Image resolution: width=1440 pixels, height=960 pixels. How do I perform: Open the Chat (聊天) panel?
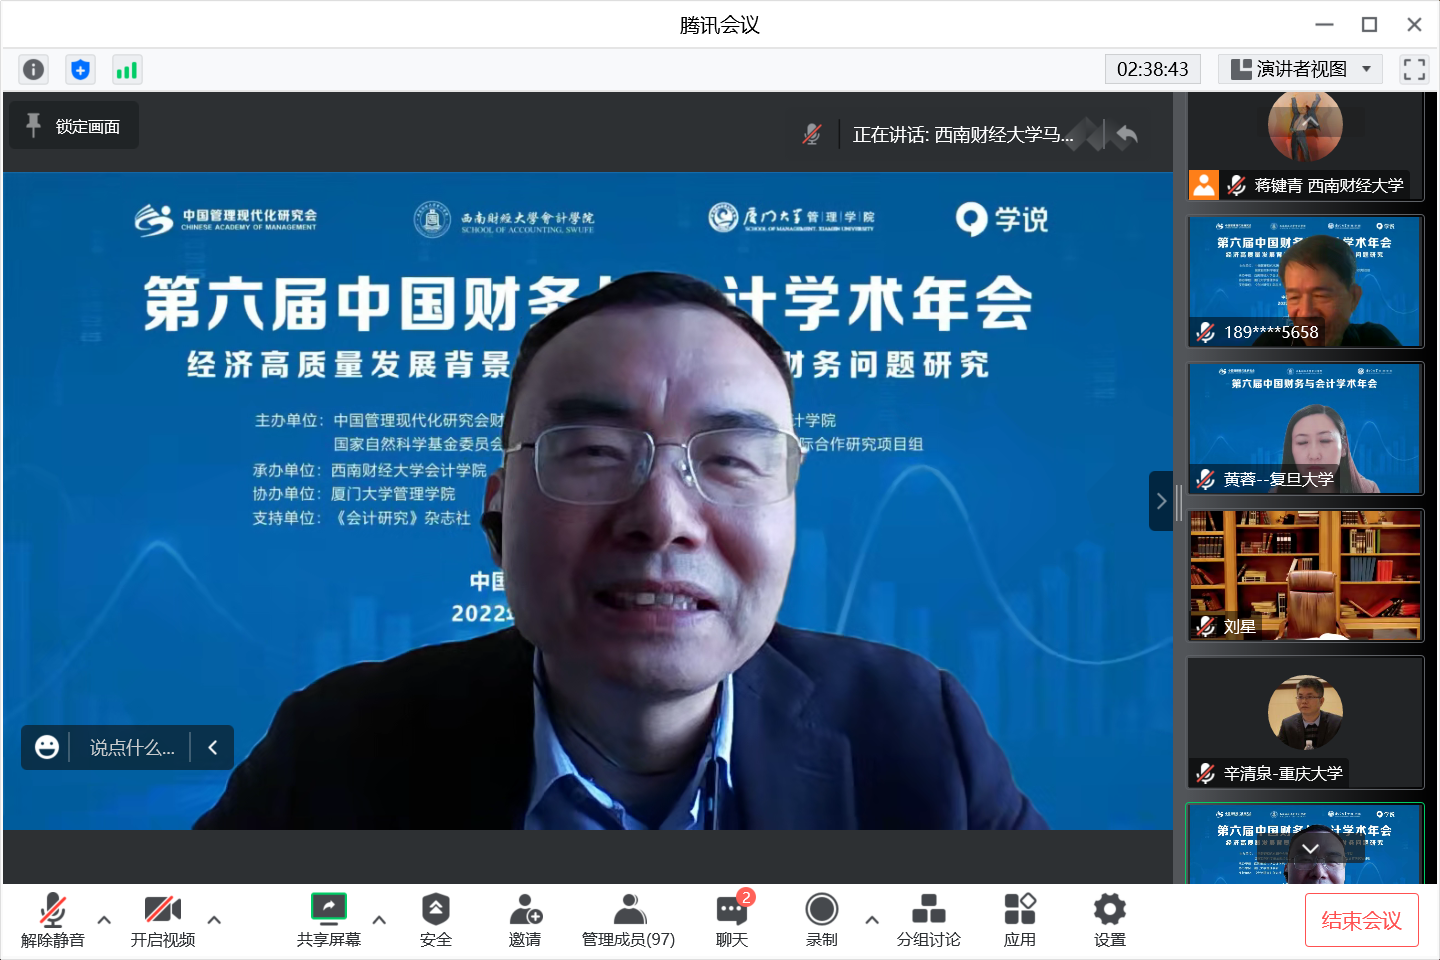point(732,920)
